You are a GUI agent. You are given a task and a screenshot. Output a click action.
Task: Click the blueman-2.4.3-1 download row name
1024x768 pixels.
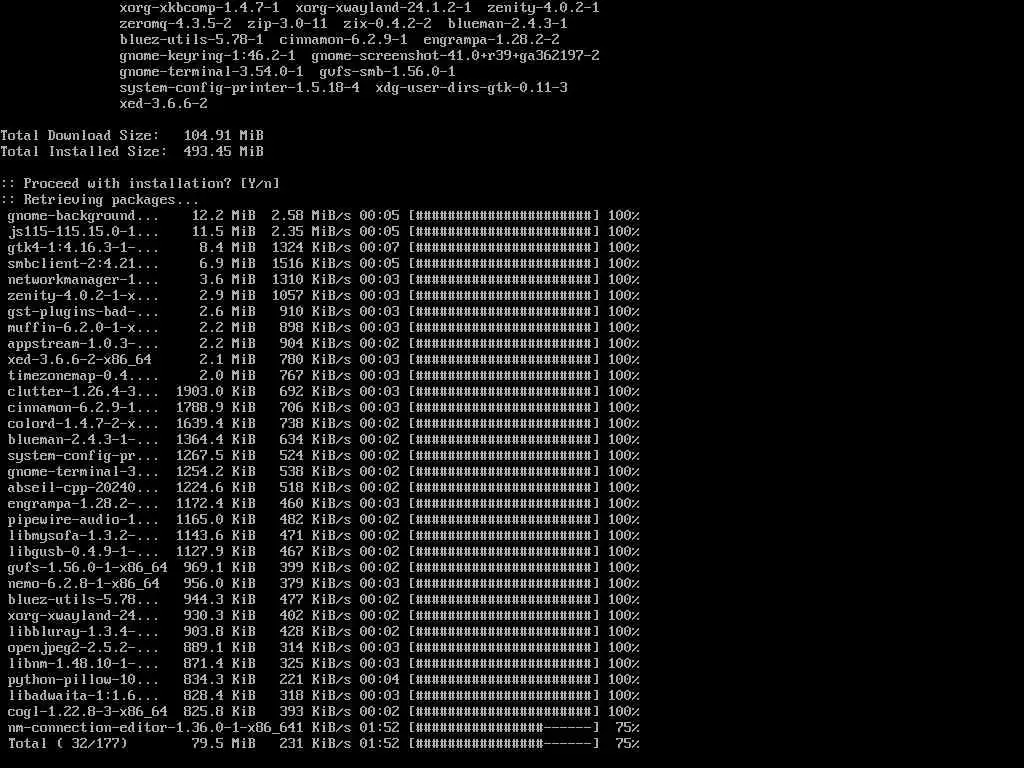point(83,440)
